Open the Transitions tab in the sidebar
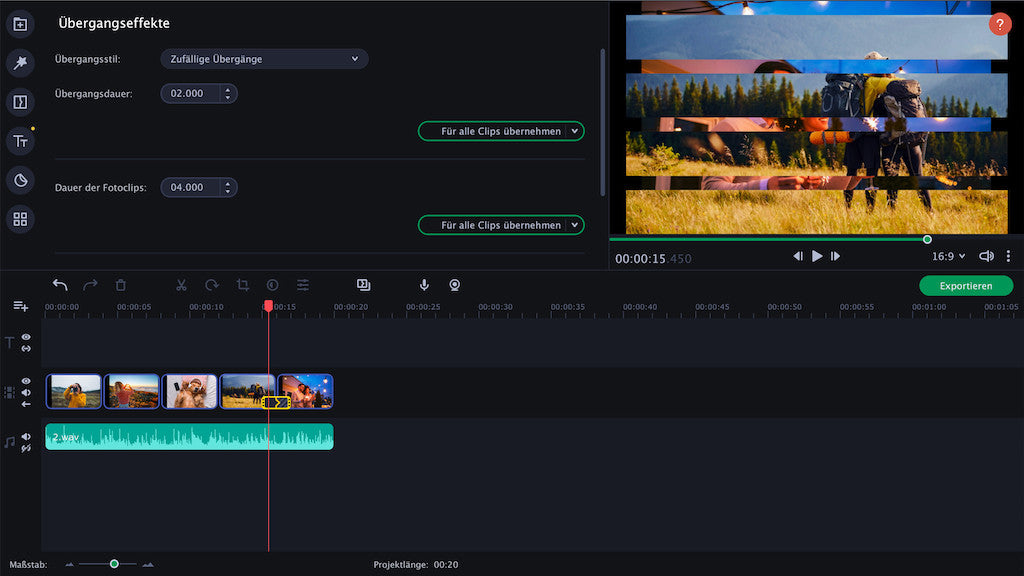This screenshot has width=1024, height=576. [20, 102]
